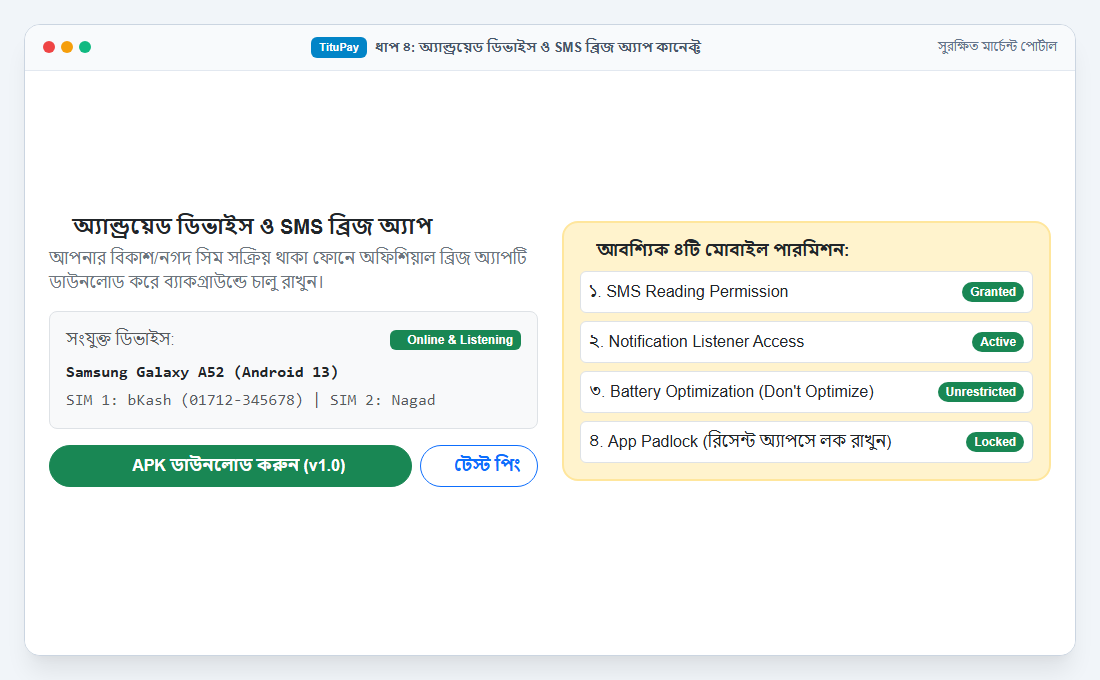1100x680 pixels.
Task: Select the Battery Optimization (Don't Optimize) row
Action: click(806, 392)
